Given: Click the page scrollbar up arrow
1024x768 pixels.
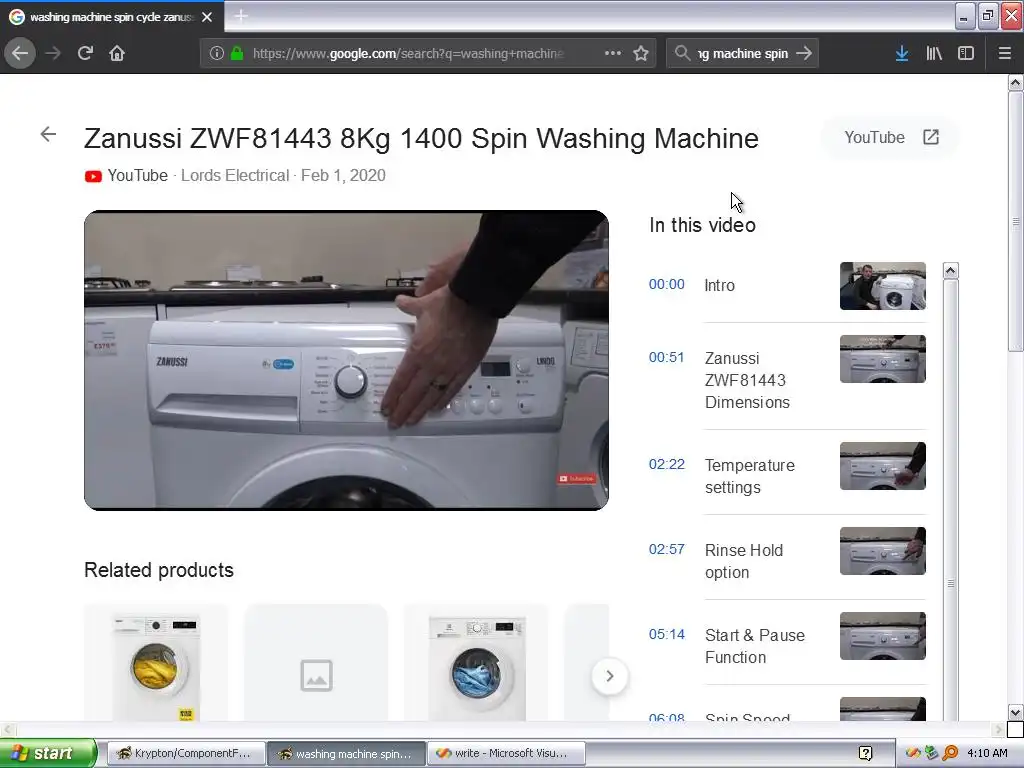Looking at the screenshot, I should pos(1015,83).
